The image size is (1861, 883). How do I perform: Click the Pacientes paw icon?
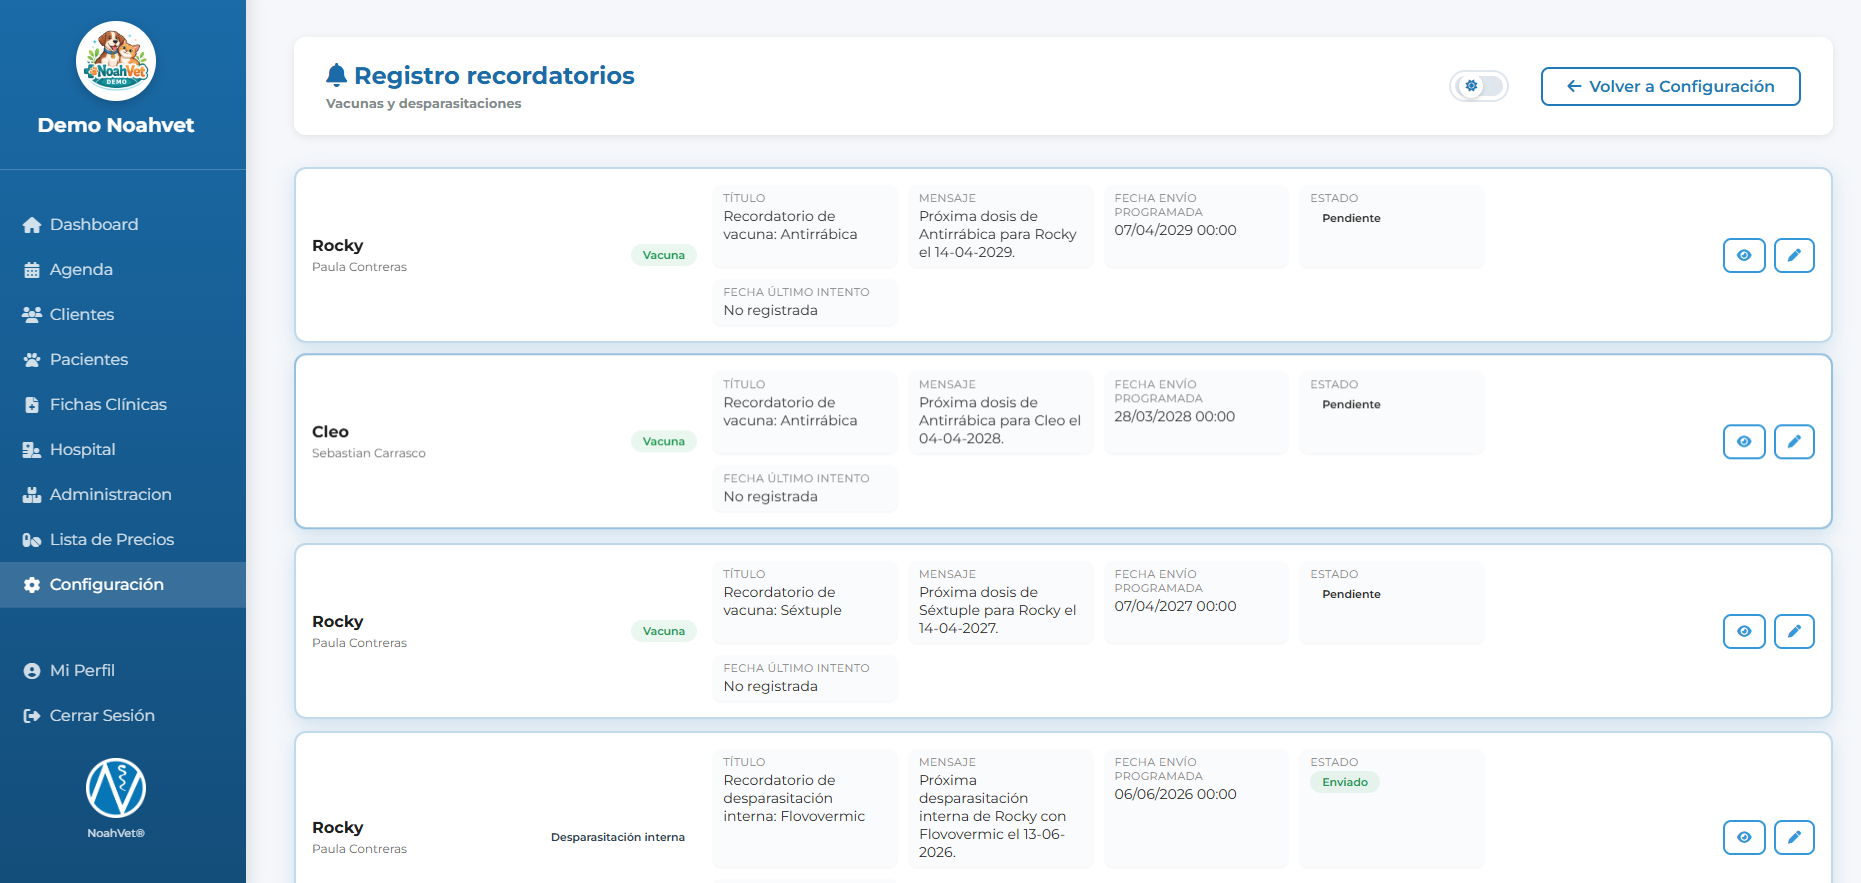pyautogui.click(x=32, y=360)
